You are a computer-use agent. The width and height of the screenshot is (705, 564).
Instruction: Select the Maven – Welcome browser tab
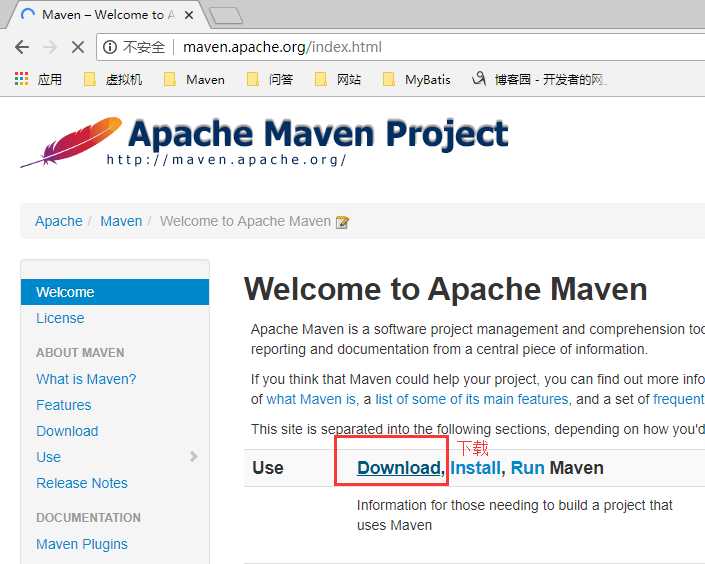click(x=108, y=15)
